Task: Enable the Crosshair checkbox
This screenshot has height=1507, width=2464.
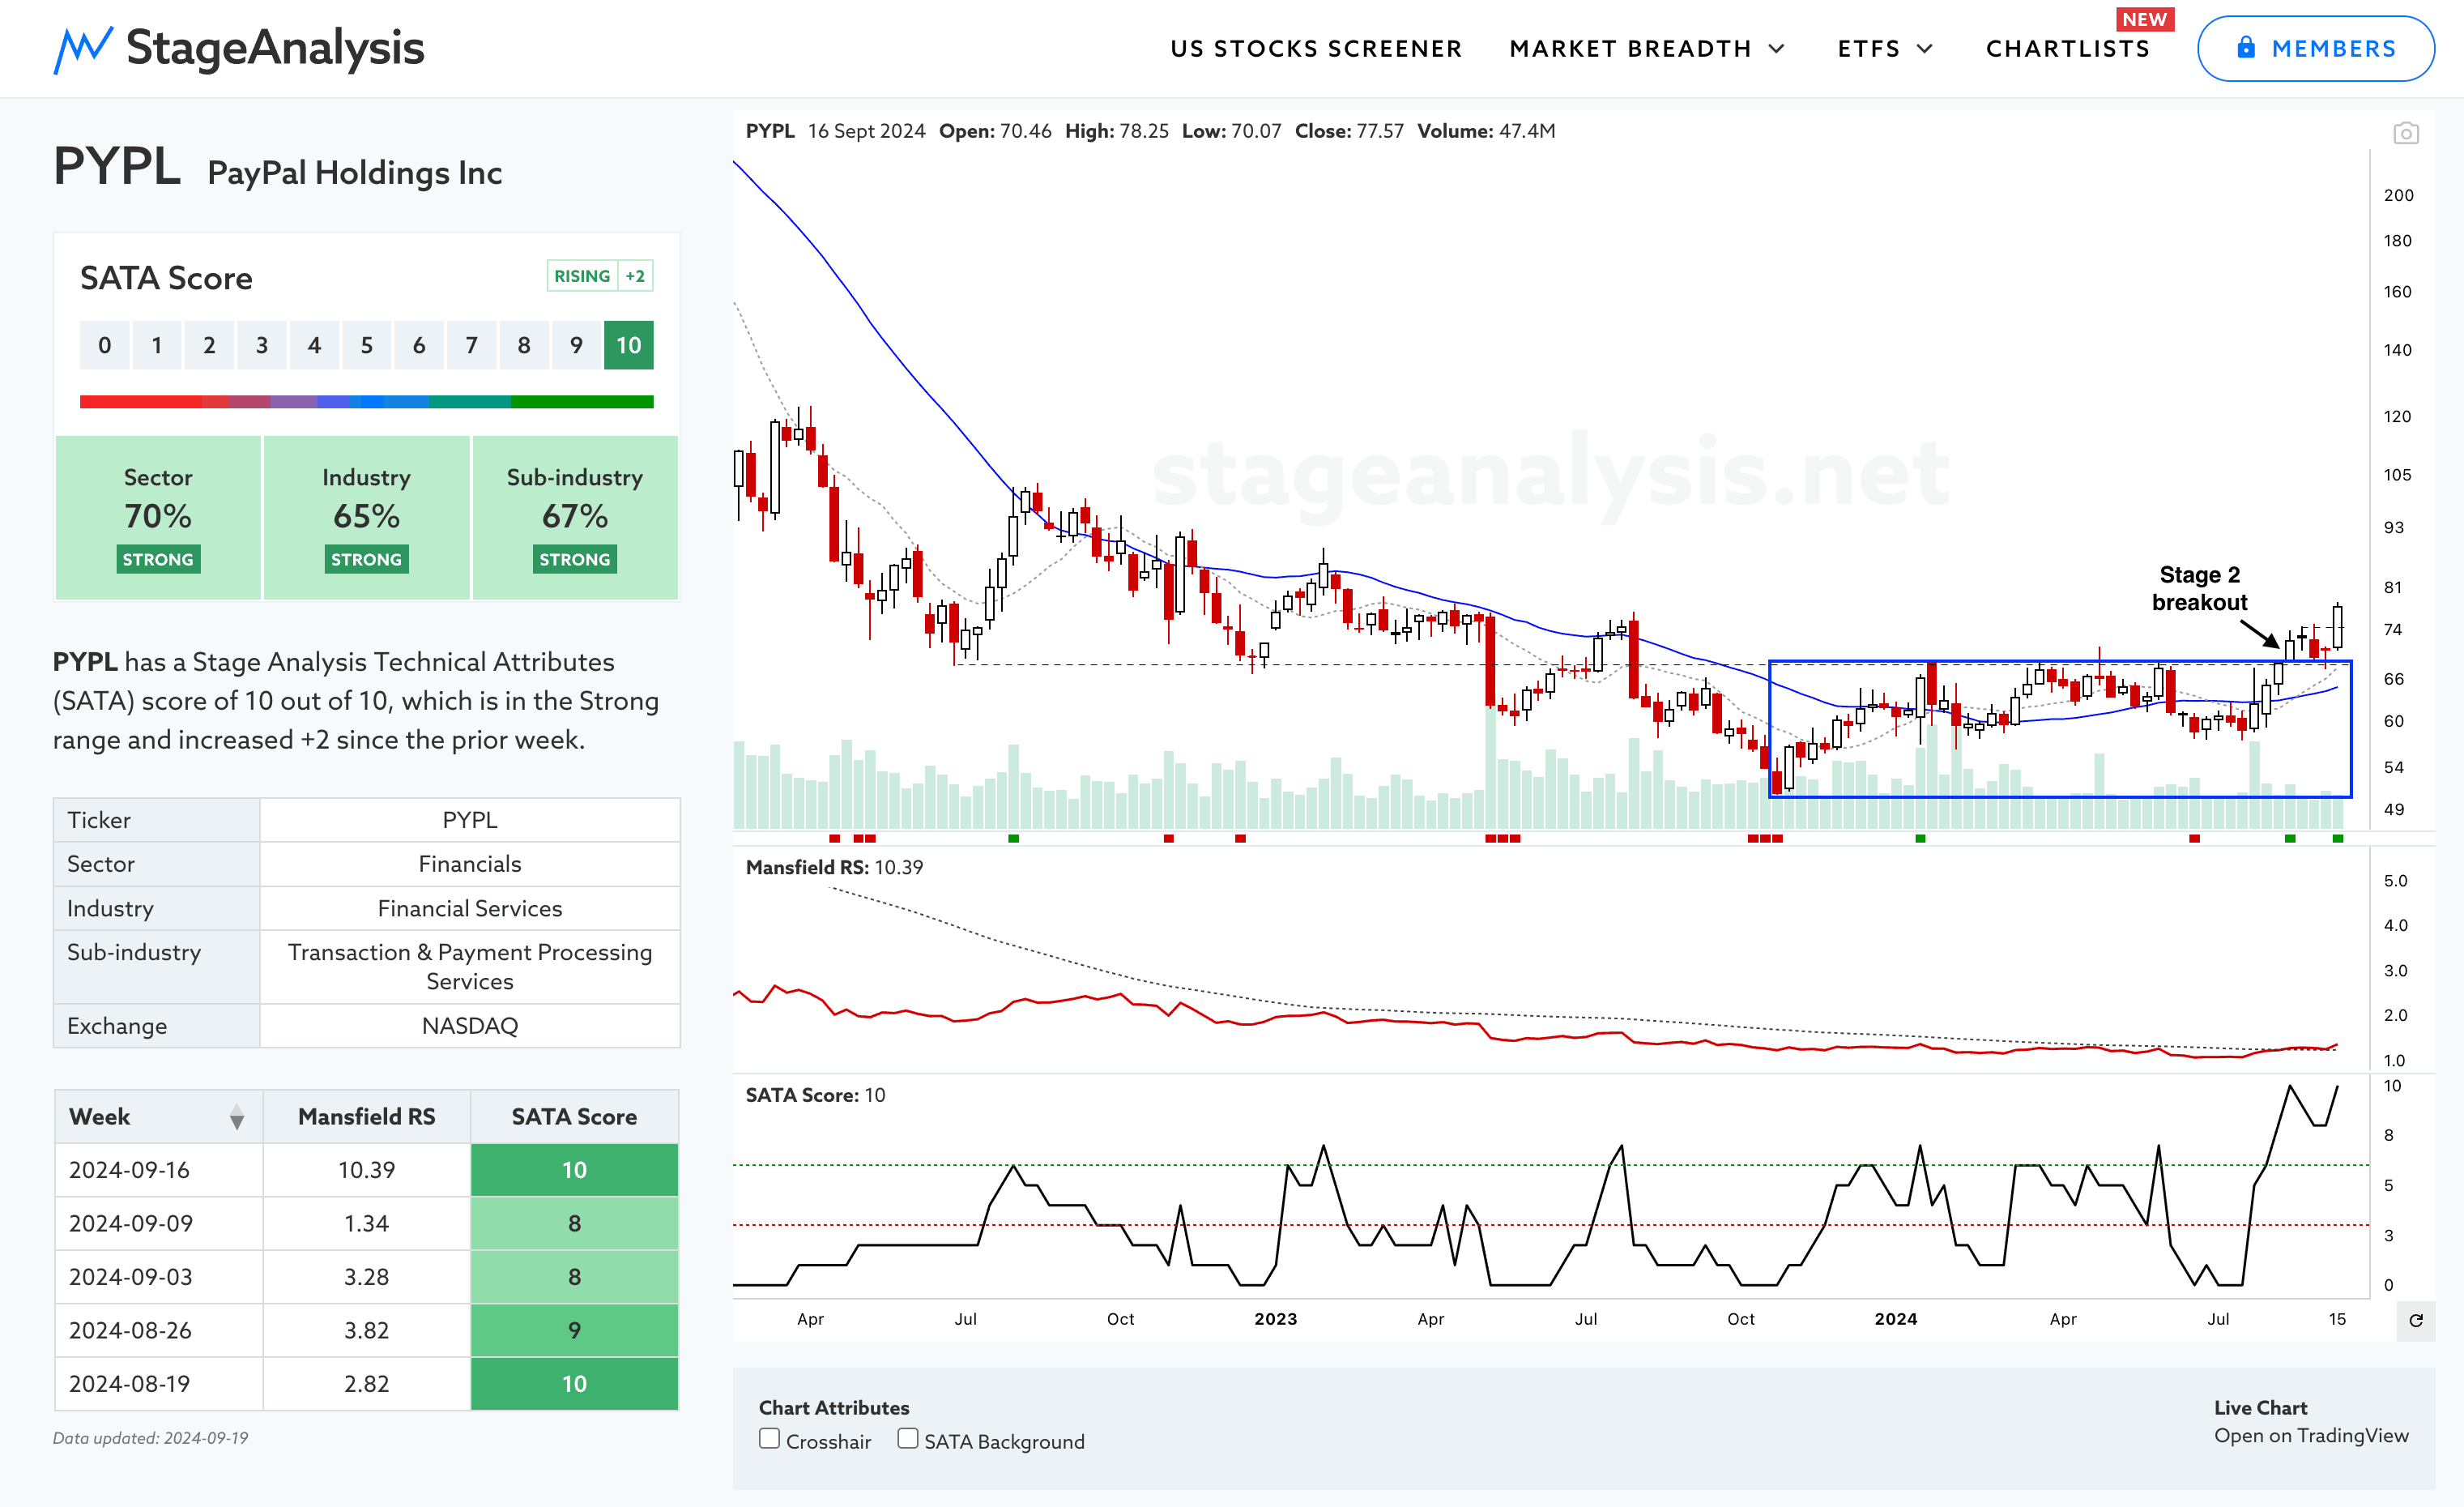Action: [769, 1439]
